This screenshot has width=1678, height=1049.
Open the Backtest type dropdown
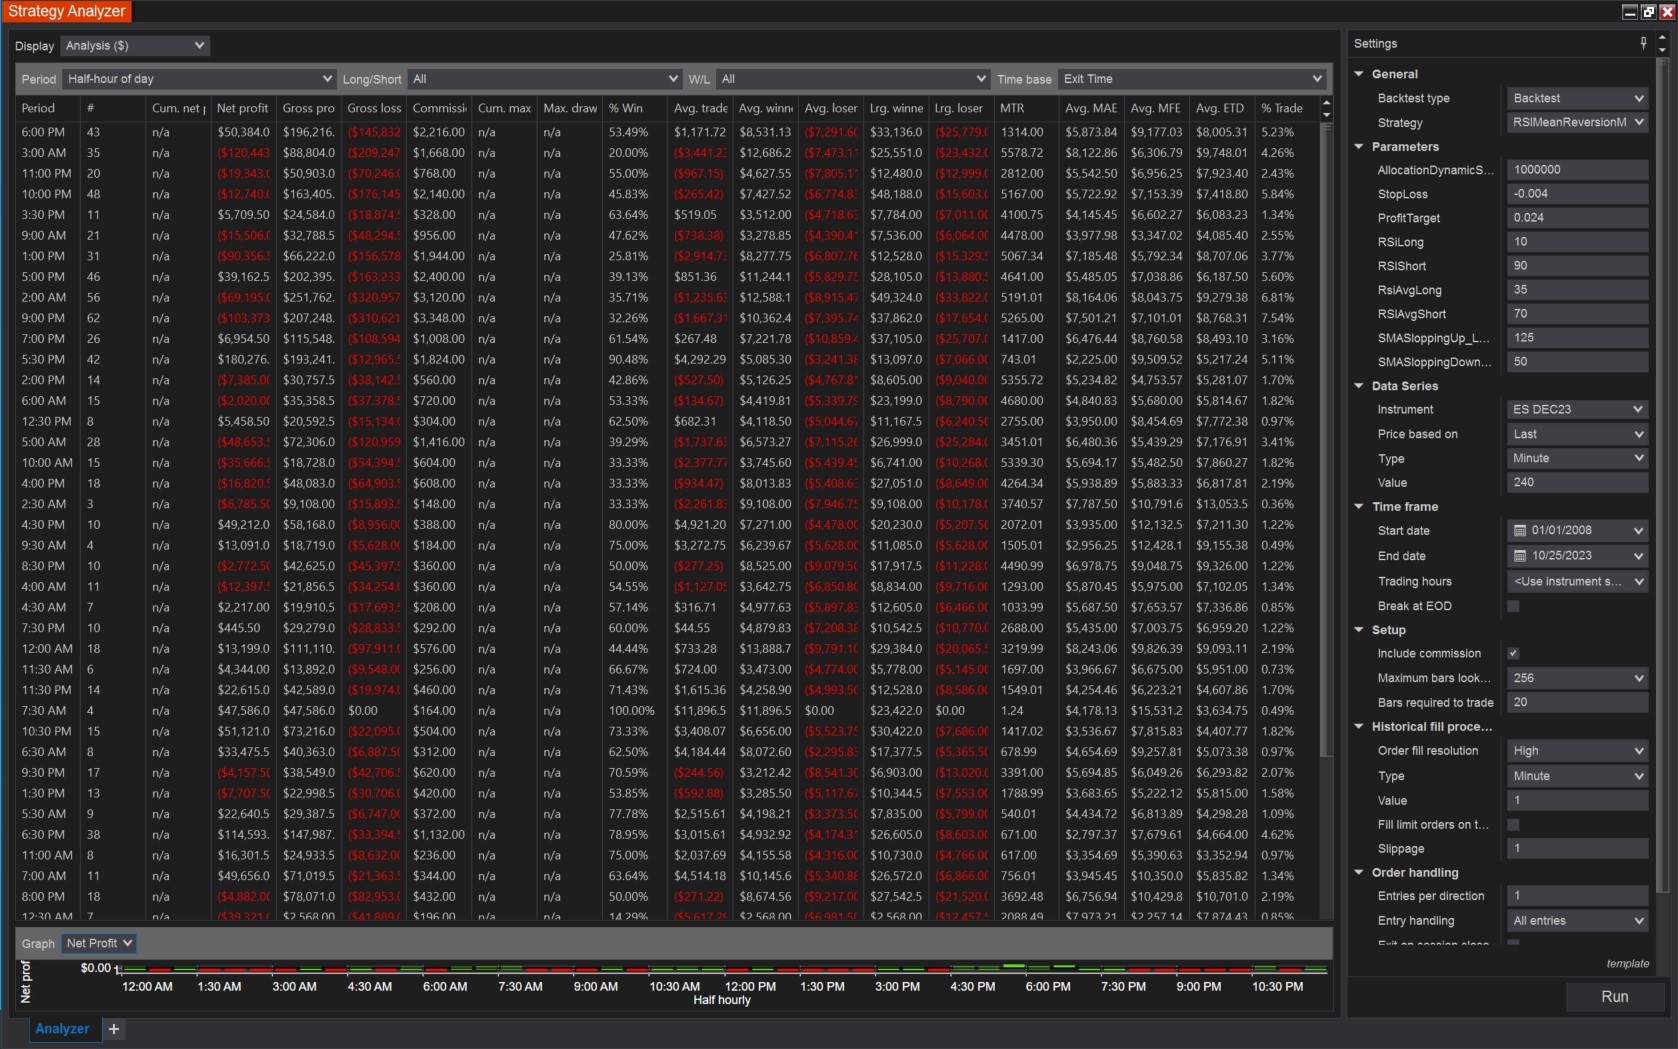pyautogui.click(x=1578, y=98)
